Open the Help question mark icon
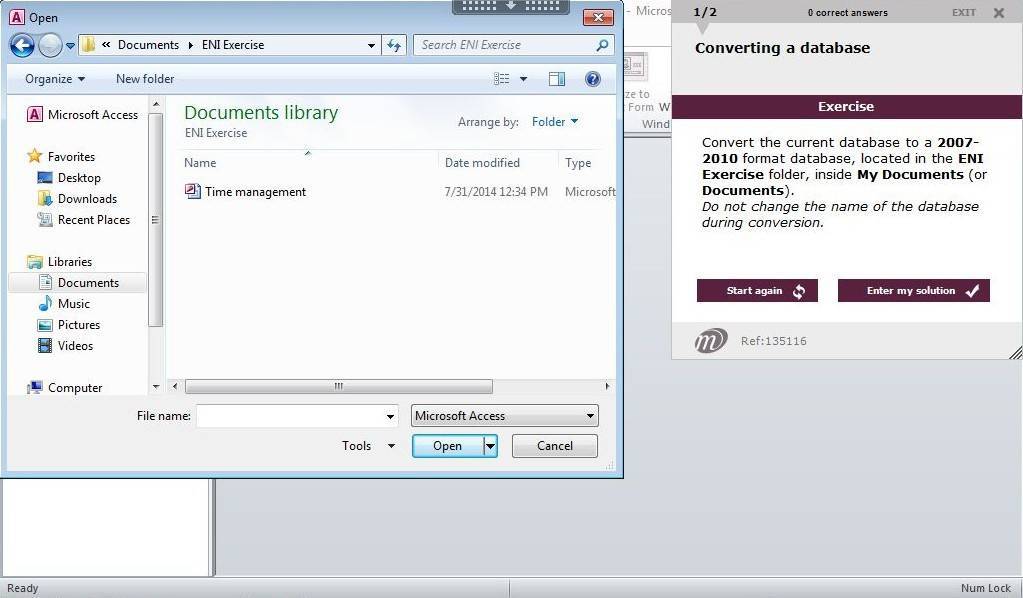This screenshot has height=598, width=1023. coord(592,79)
